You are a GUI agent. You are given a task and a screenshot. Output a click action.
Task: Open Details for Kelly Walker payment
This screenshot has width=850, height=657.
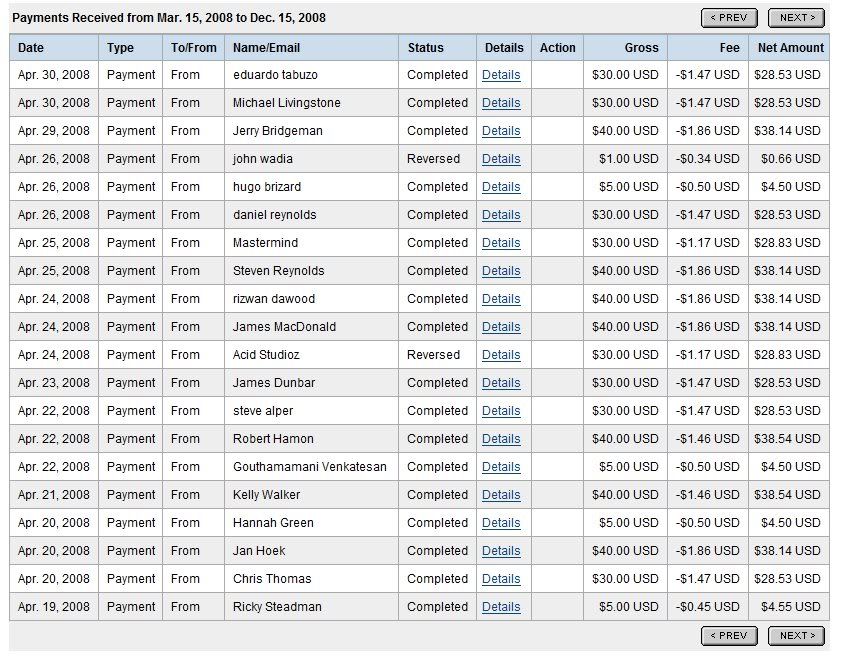[501, 495]
